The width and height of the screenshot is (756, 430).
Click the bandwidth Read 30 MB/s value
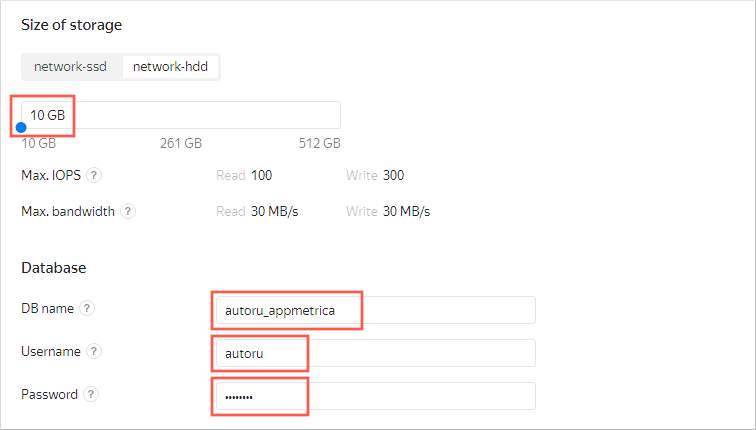tap(275, 212)
